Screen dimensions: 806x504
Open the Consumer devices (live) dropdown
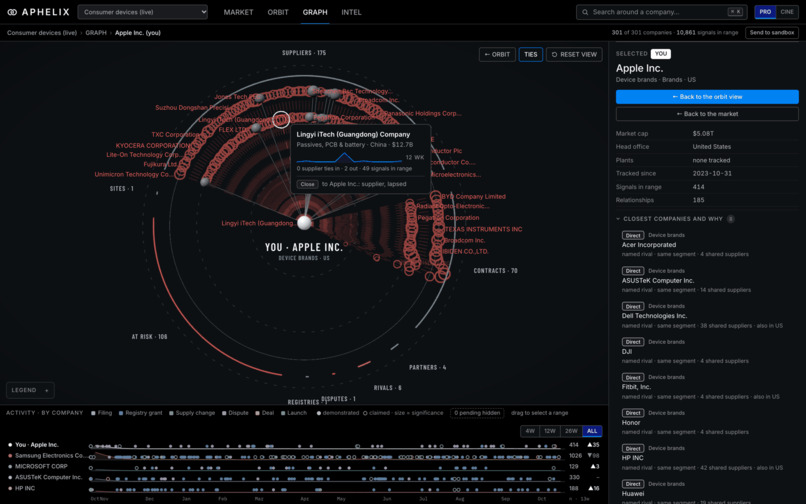pyautogui.click(x=142, y=12)
